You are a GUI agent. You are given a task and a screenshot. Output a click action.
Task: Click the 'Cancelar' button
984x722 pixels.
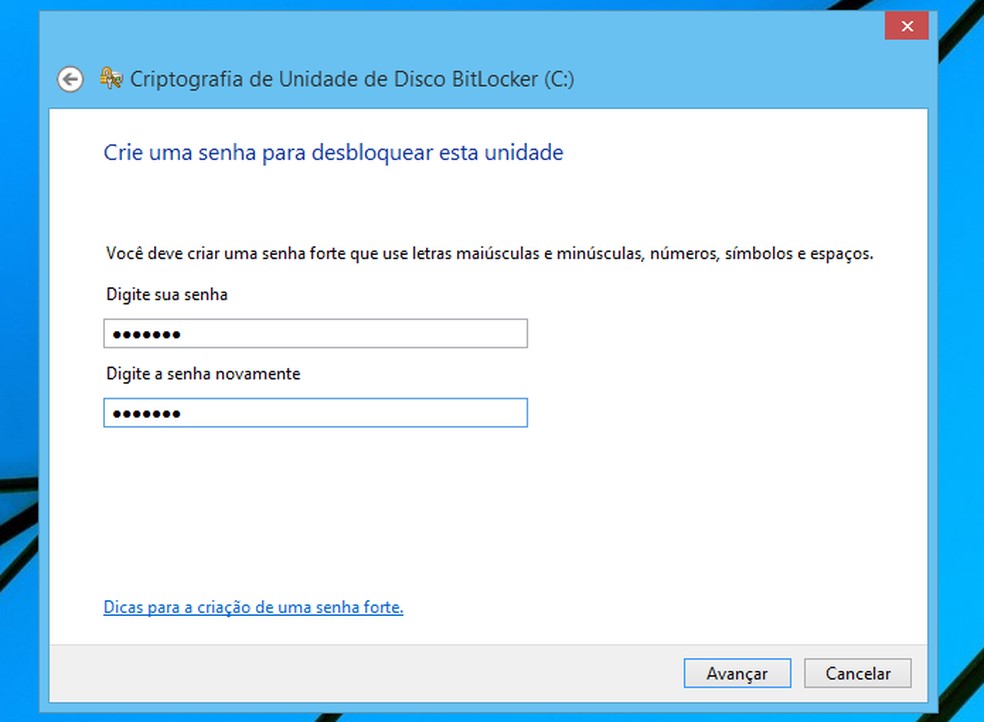coord(857,673)
